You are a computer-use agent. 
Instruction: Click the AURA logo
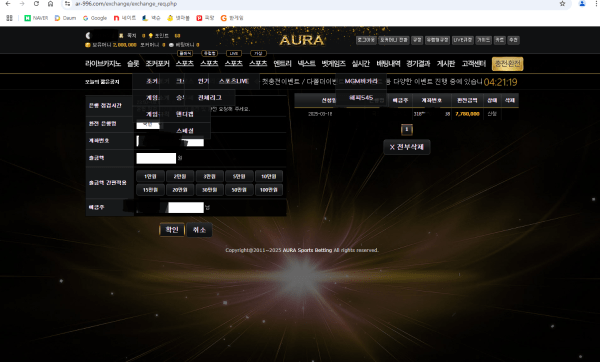[302, 40]
